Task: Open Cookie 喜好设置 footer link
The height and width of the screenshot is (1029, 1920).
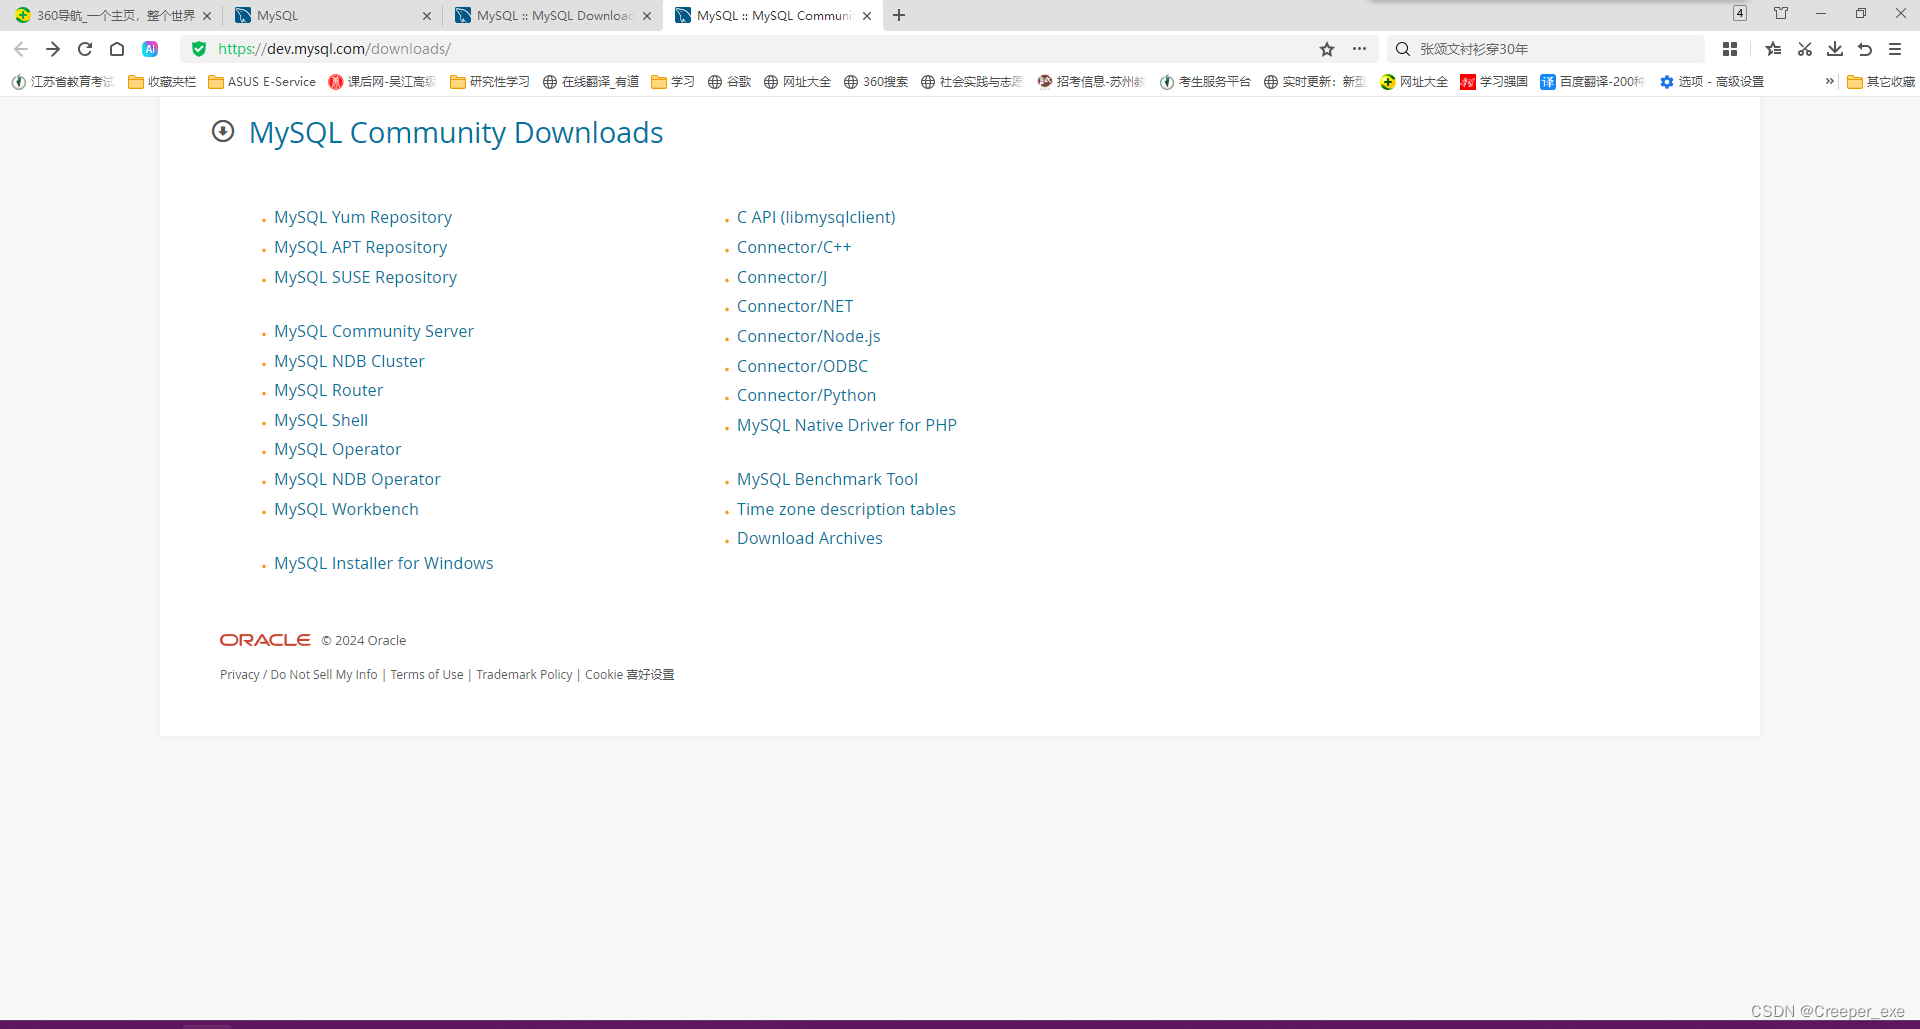Action: [630, 675]
